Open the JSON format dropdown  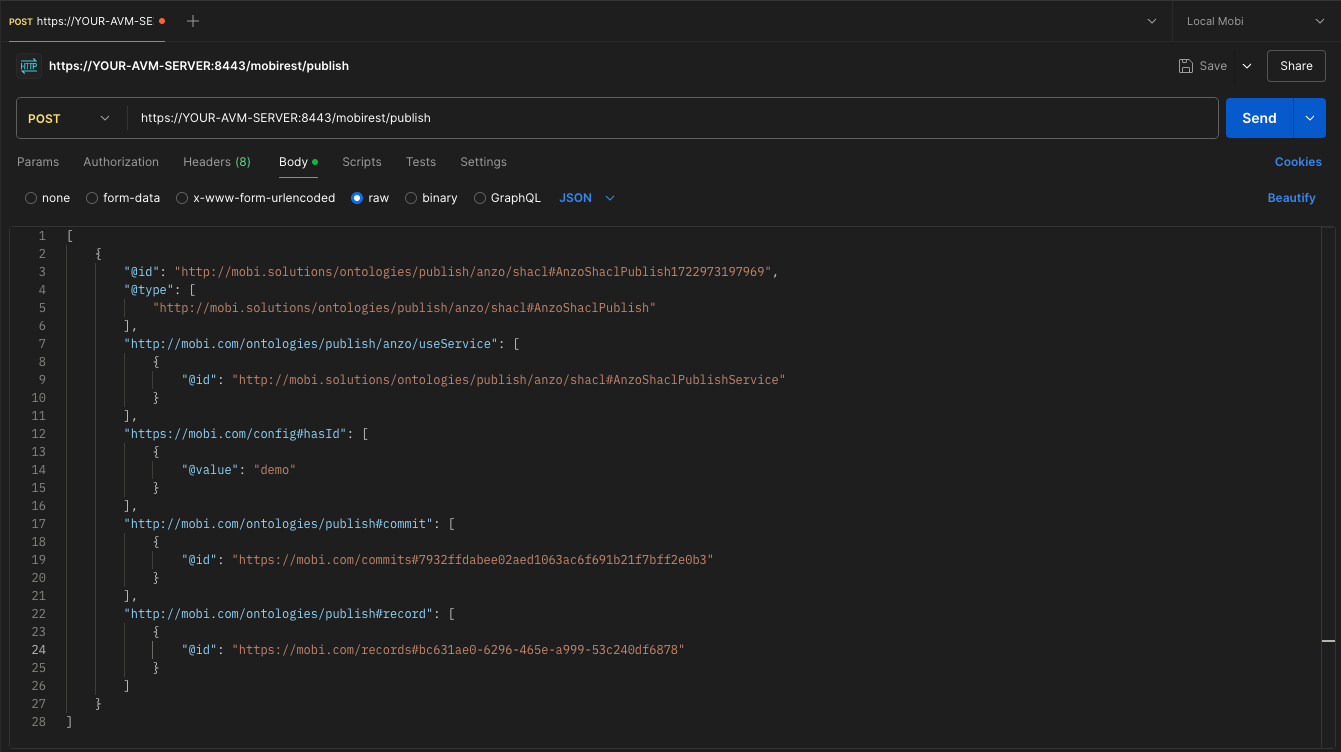[x=587, y=198]
